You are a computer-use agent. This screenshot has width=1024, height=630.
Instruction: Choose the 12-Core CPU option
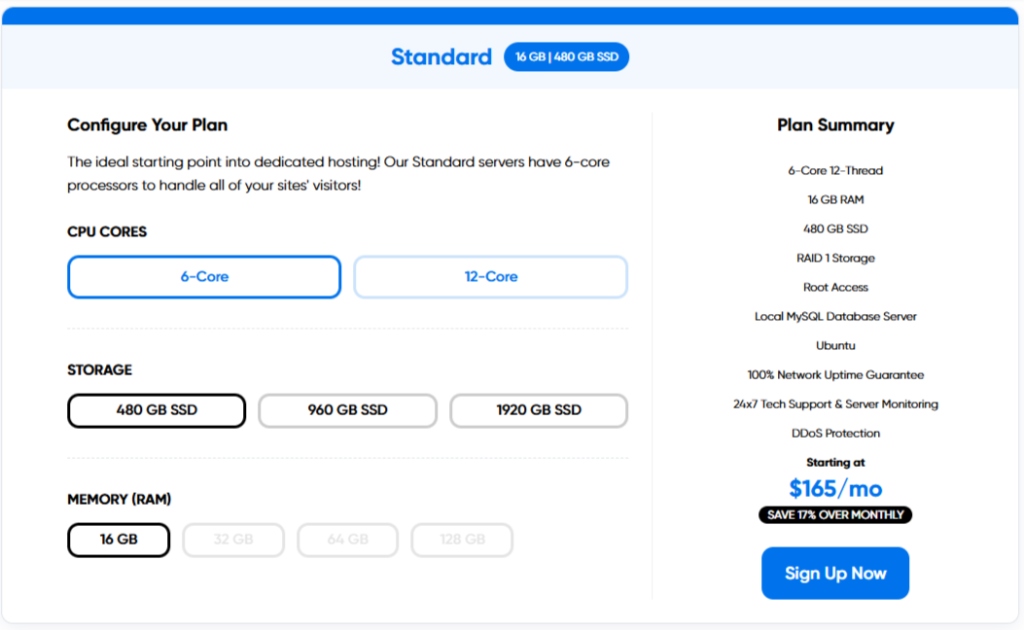(490, 277)
